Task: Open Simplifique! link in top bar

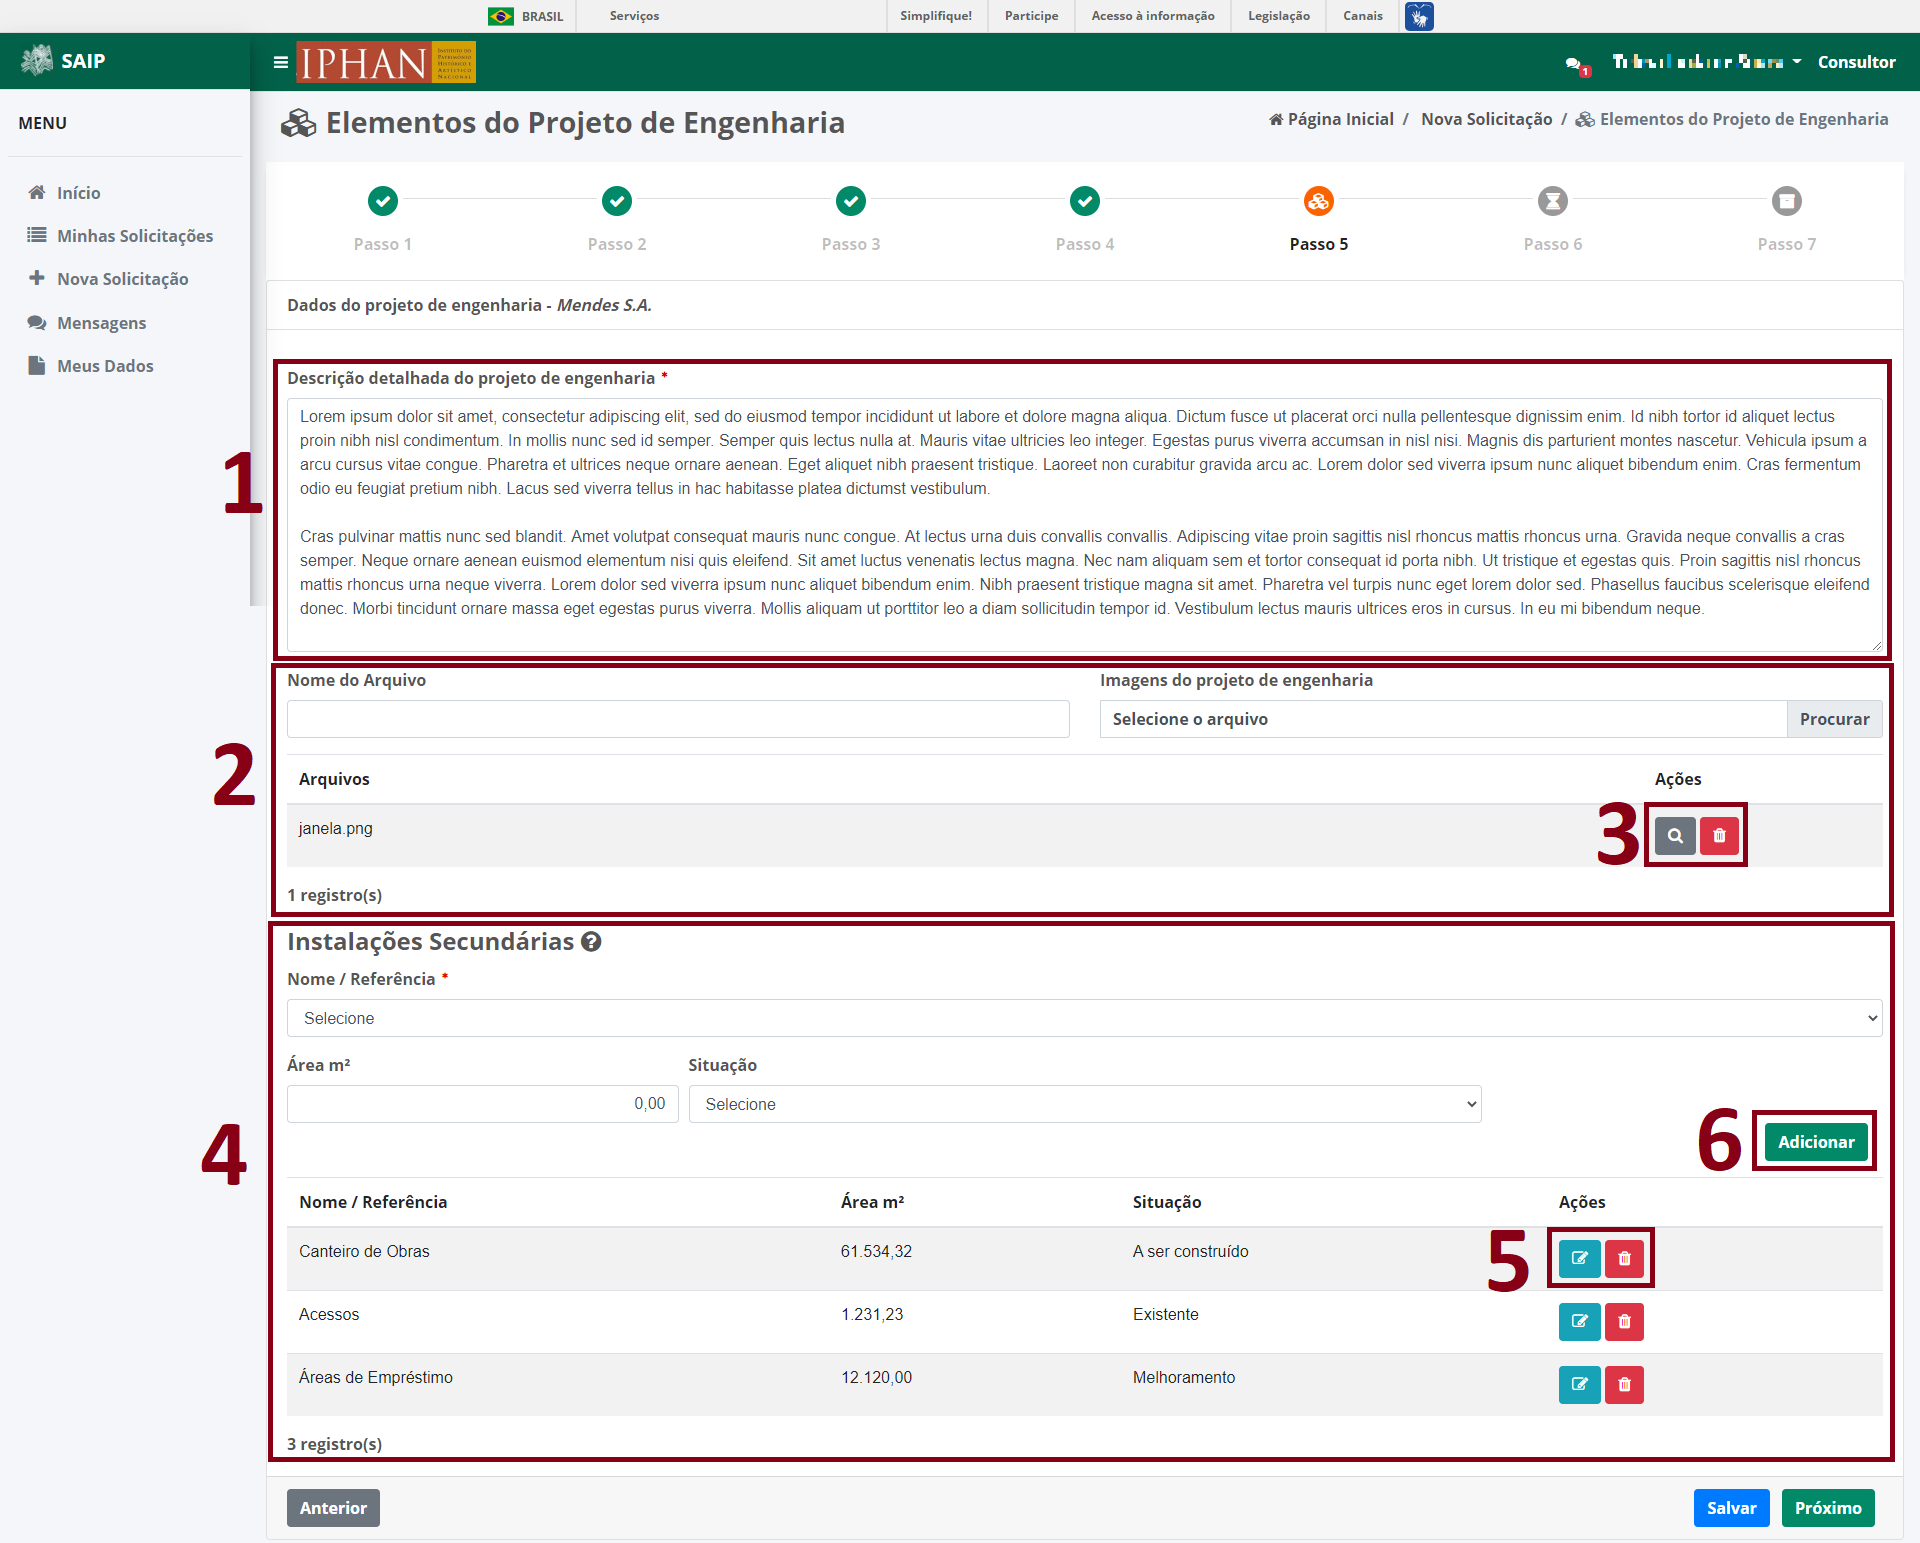Action: click(936, 16)
